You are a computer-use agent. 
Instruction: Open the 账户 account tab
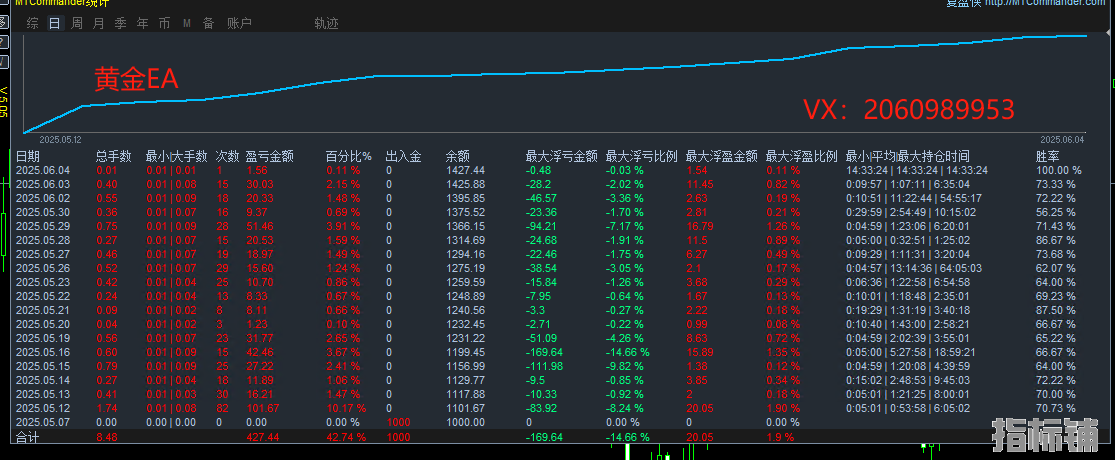(x=239, y=23)
